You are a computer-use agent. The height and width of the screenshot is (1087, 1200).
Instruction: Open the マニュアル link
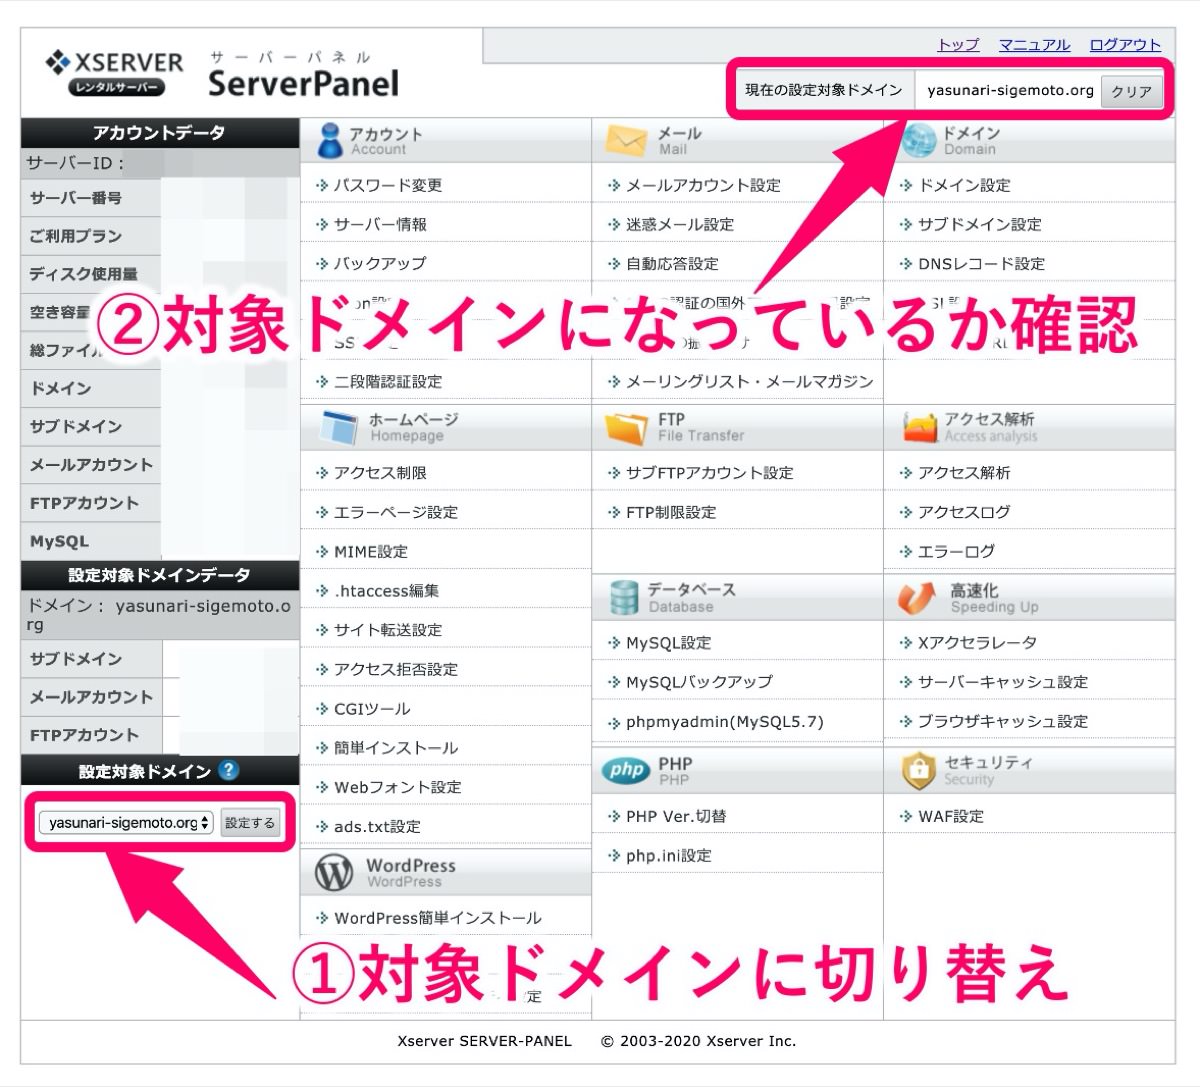[x=1034, y=45]
